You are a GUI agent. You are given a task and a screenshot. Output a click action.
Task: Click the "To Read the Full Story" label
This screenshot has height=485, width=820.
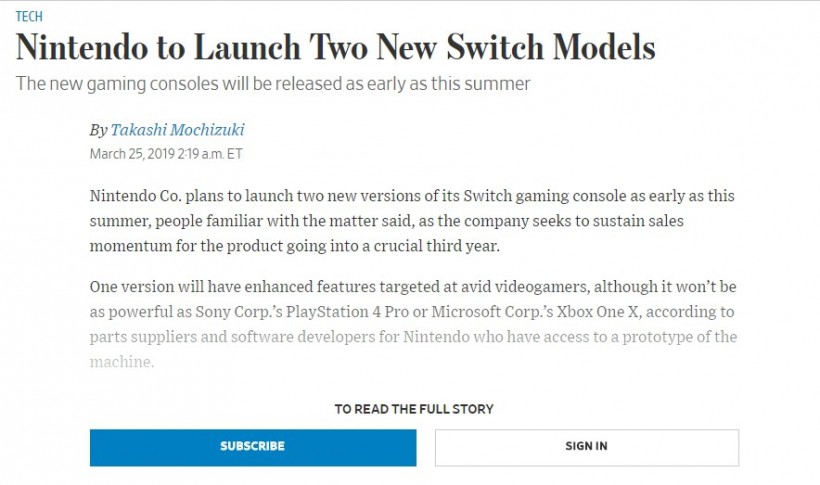tap(414, 409)
